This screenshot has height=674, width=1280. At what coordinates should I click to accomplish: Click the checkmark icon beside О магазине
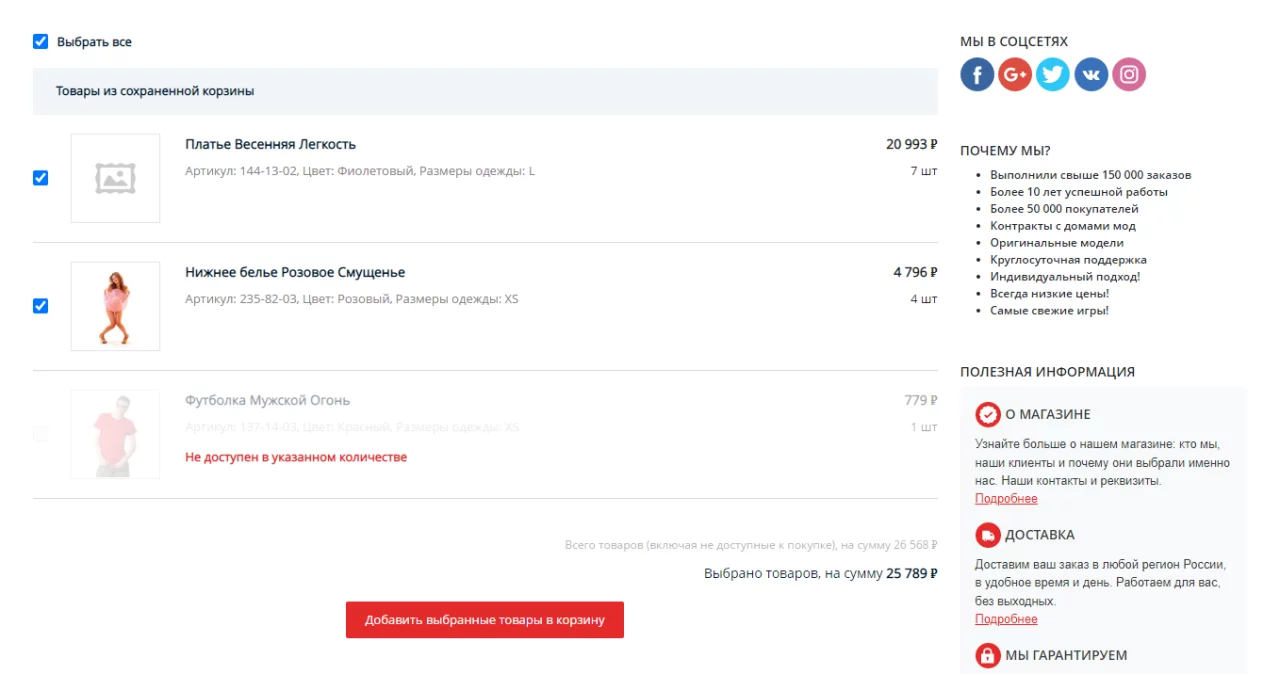[988, 414]
